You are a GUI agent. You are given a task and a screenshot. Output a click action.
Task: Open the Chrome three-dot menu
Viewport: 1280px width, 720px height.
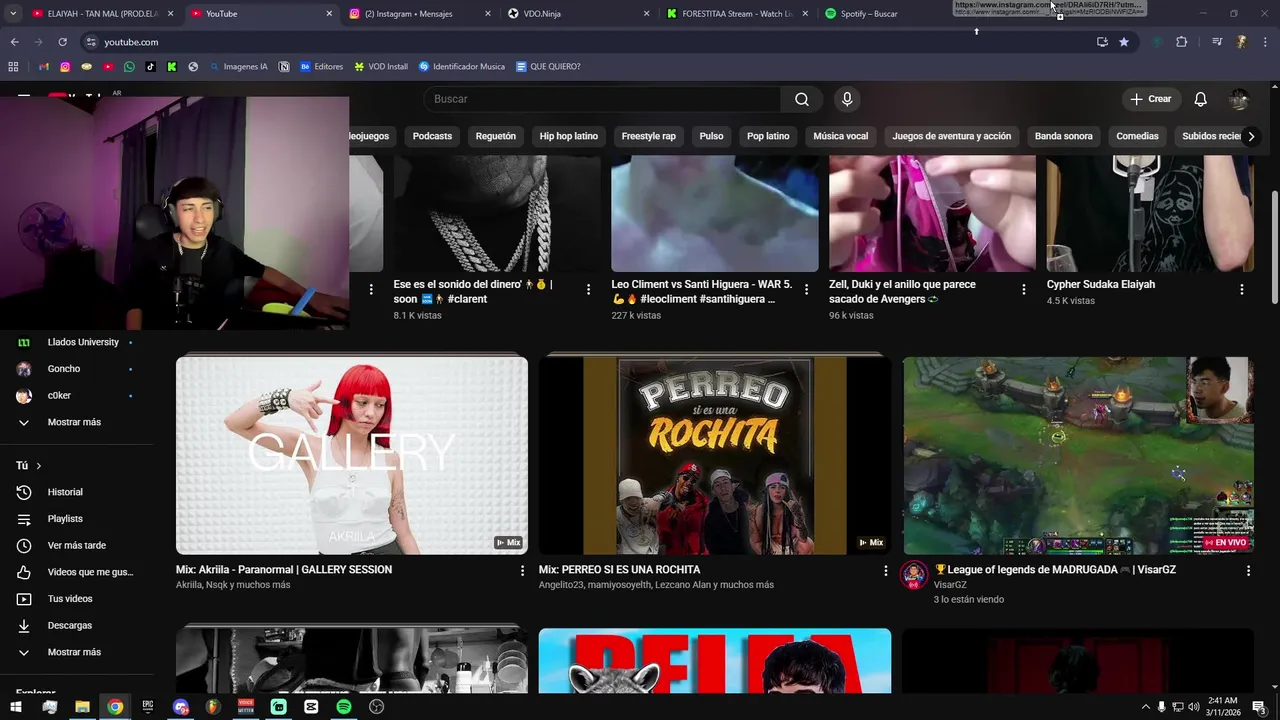pos(1265,42)
